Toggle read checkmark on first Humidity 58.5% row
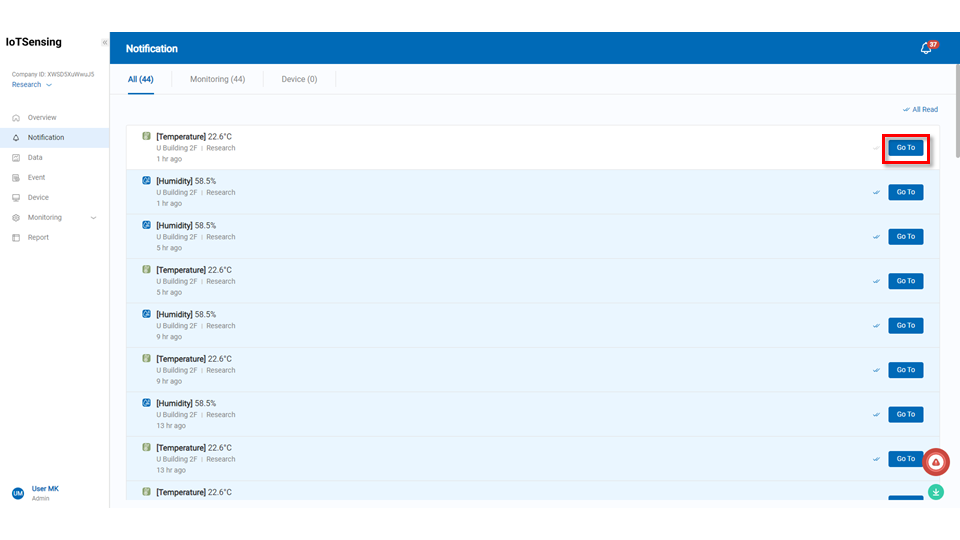 click(x=877, y=192)
